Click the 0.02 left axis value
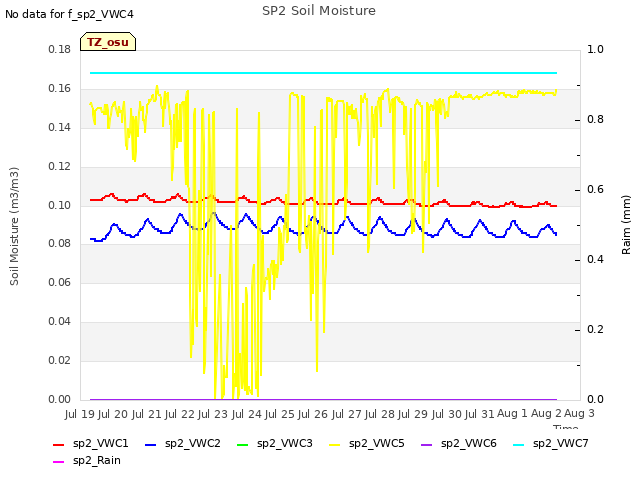This screenshot has width=640, height=480. tap(60, 360)
